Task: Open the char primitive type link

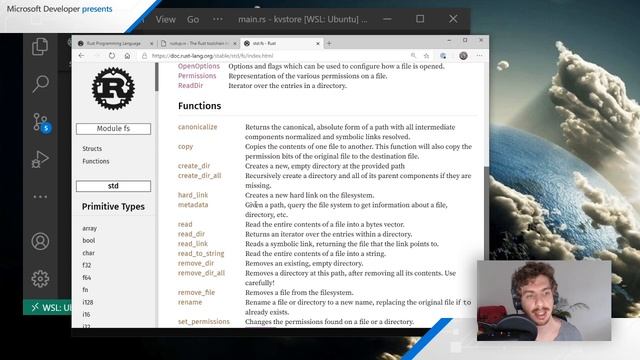Action: [88, 253]
